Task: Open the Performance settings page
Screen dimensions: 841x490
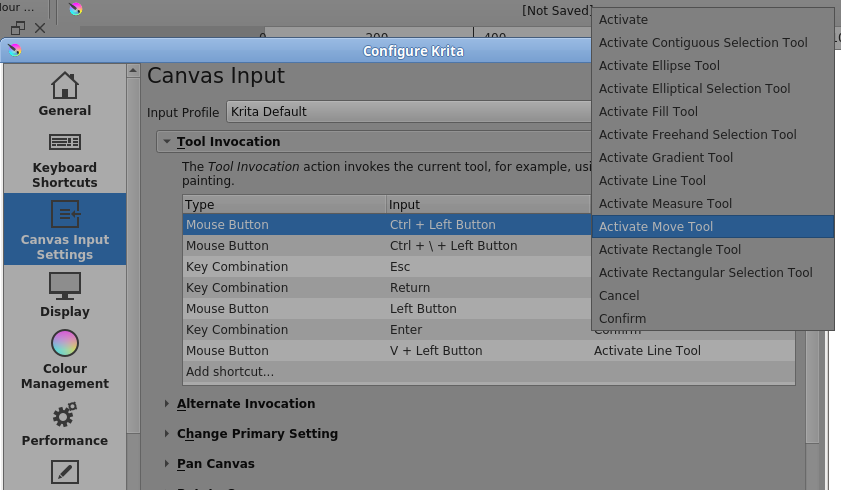Action: coord(64,424)
